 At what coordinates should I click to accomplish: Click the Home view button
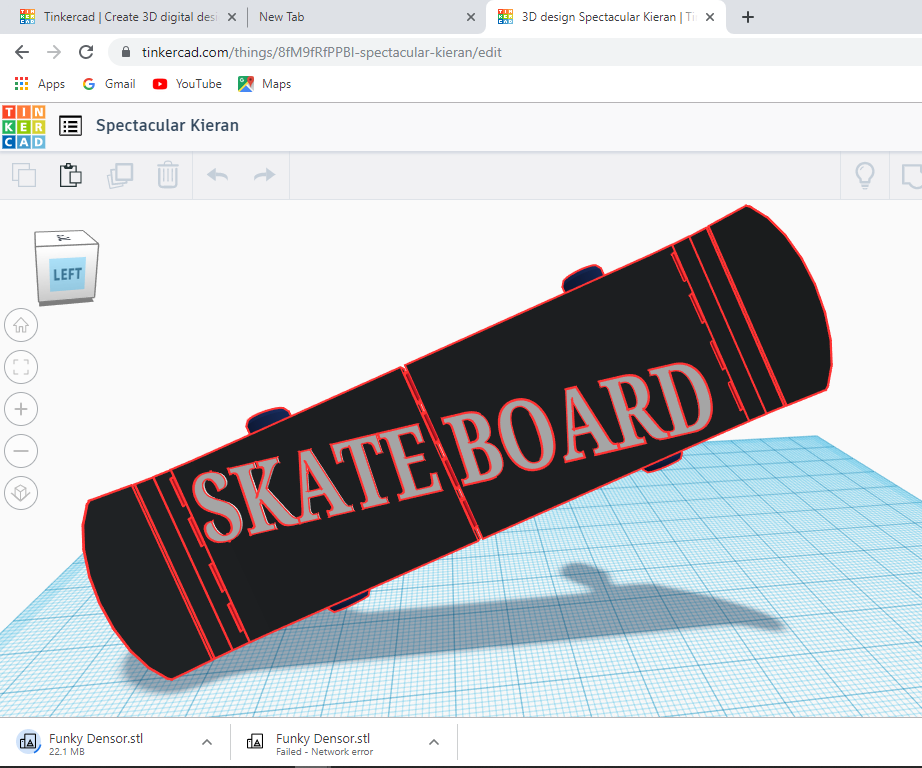click(x=21, y=325)
